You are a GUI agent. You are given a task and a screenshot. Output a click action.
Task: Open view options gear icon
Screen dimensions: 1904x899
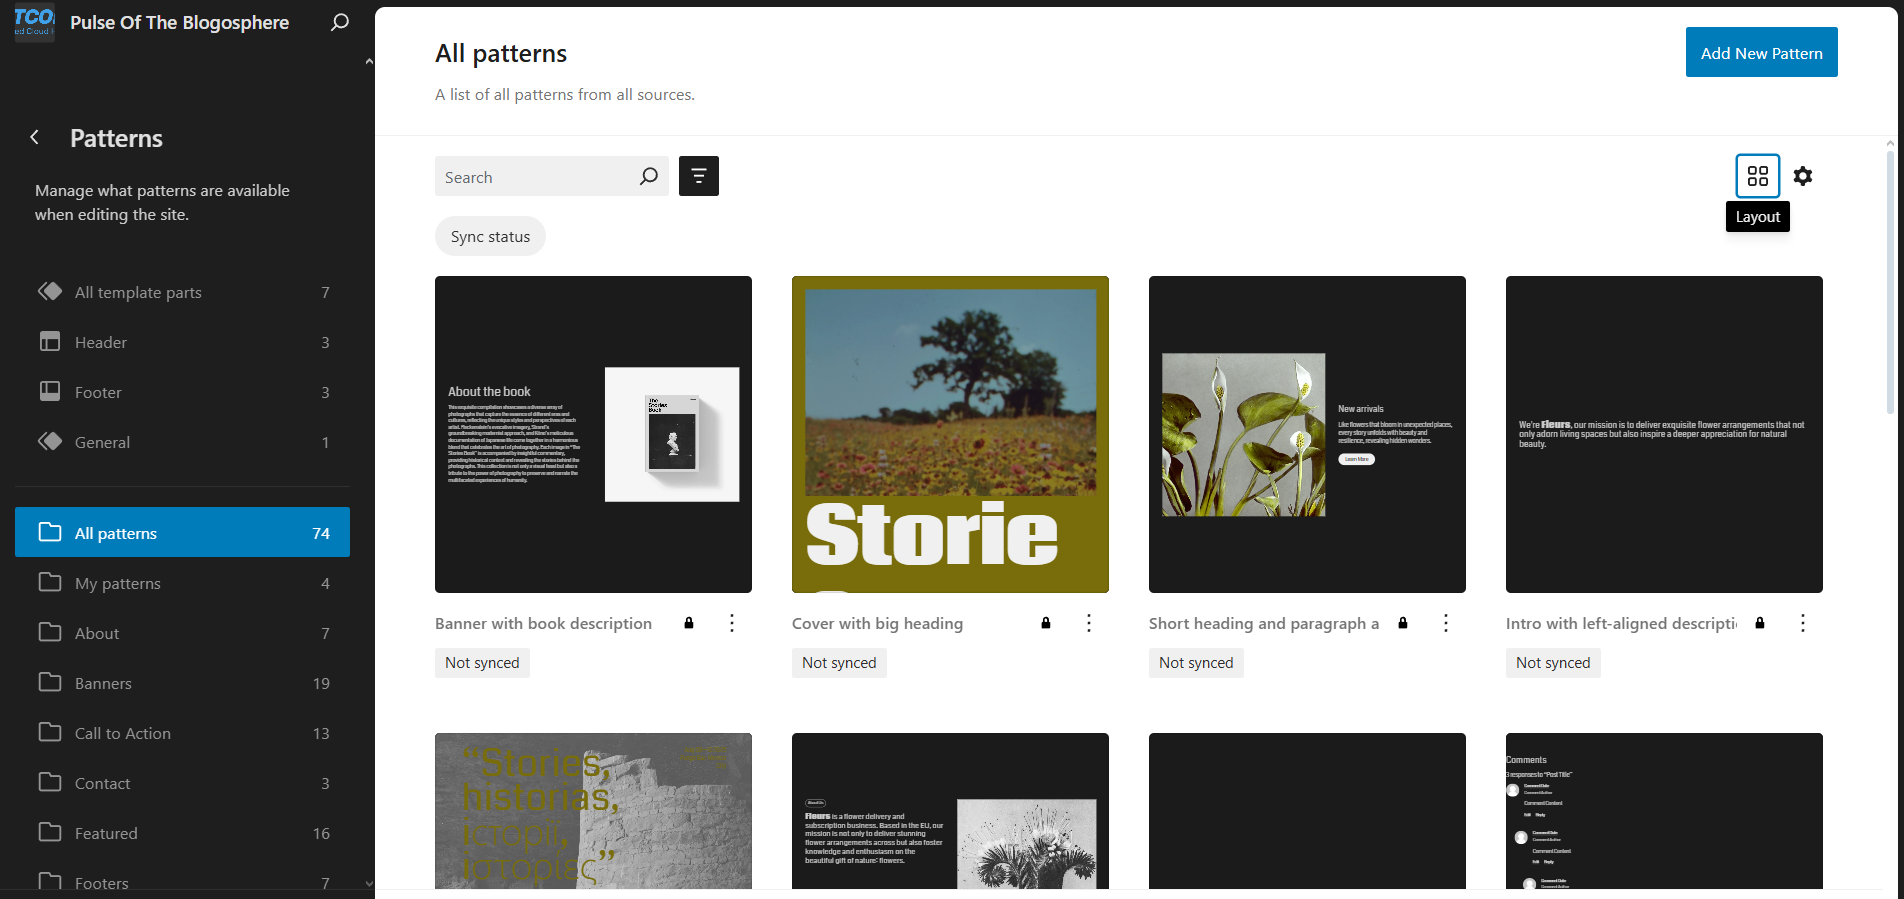pos(1802,176)
